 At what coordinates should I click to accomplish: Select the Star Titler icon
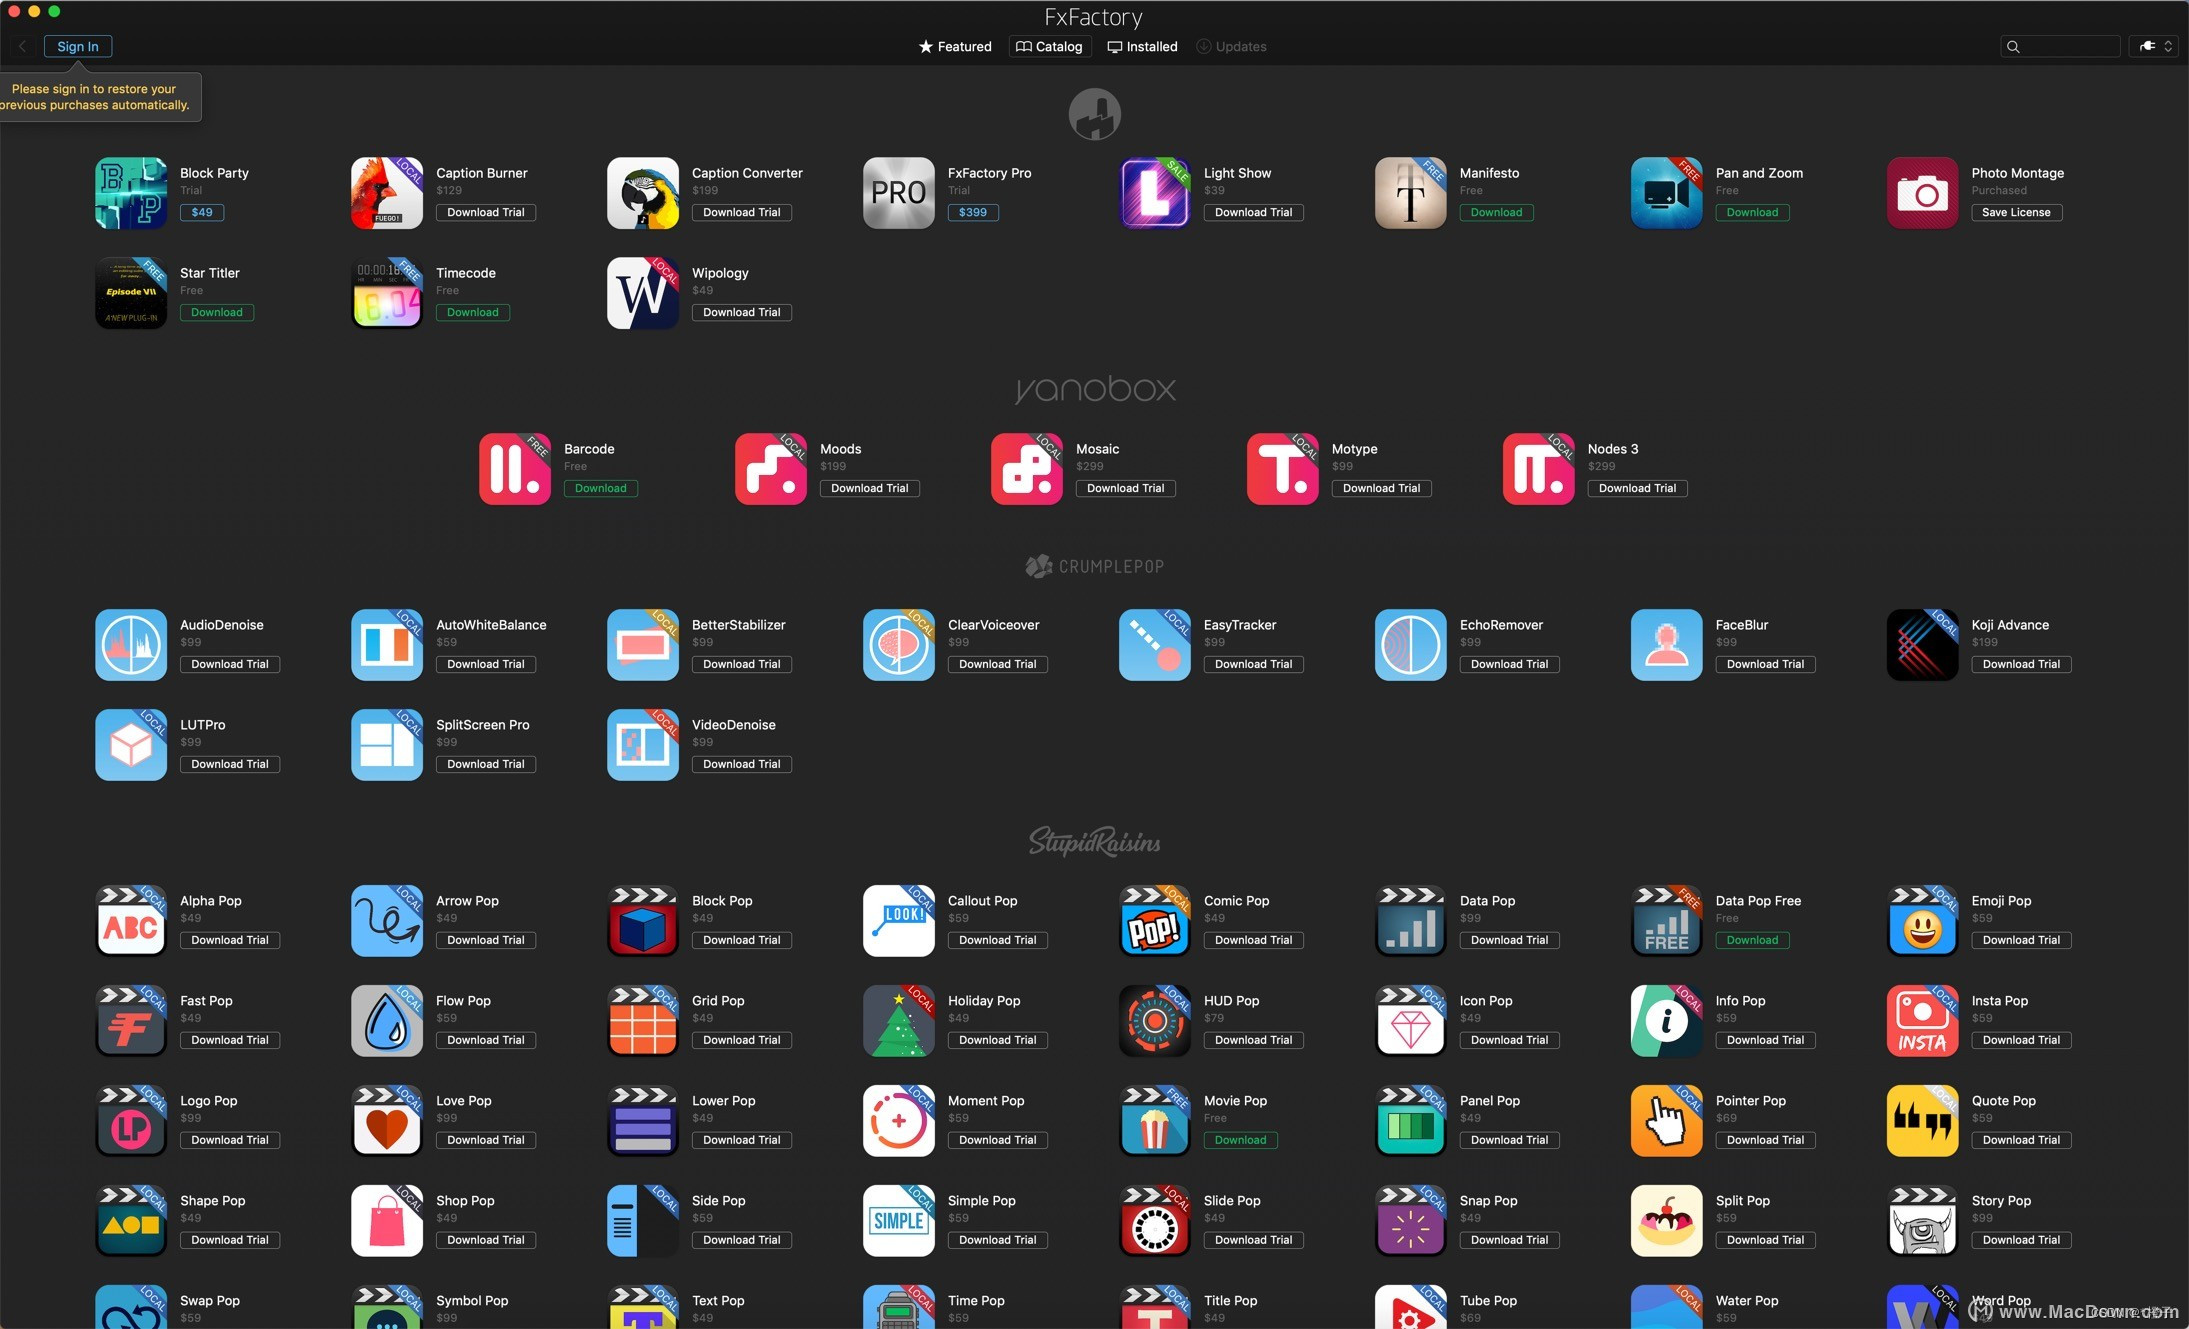tap(131, 293)
